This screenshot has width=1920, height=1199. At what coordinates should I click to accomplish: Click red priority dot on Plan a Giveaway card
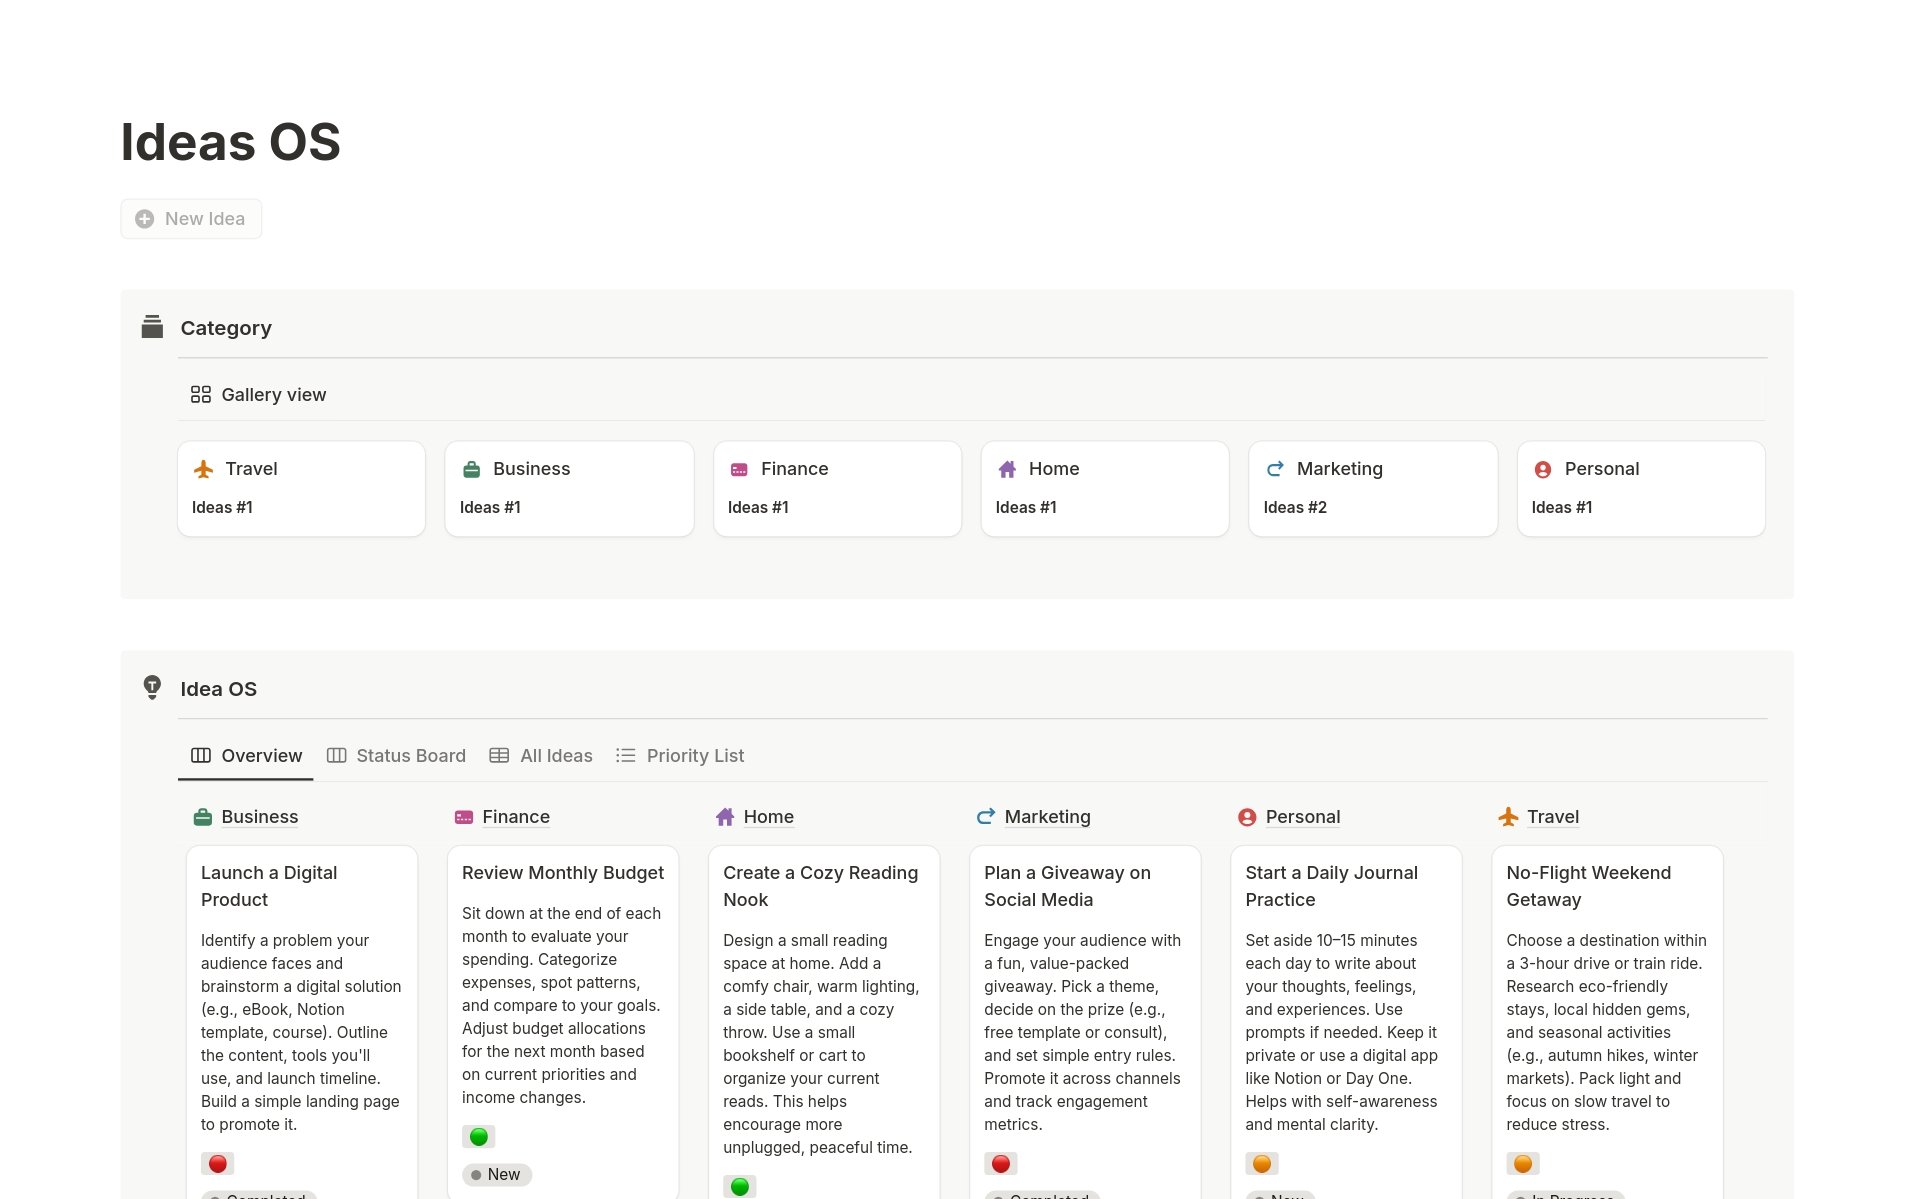point(1001,1163)
